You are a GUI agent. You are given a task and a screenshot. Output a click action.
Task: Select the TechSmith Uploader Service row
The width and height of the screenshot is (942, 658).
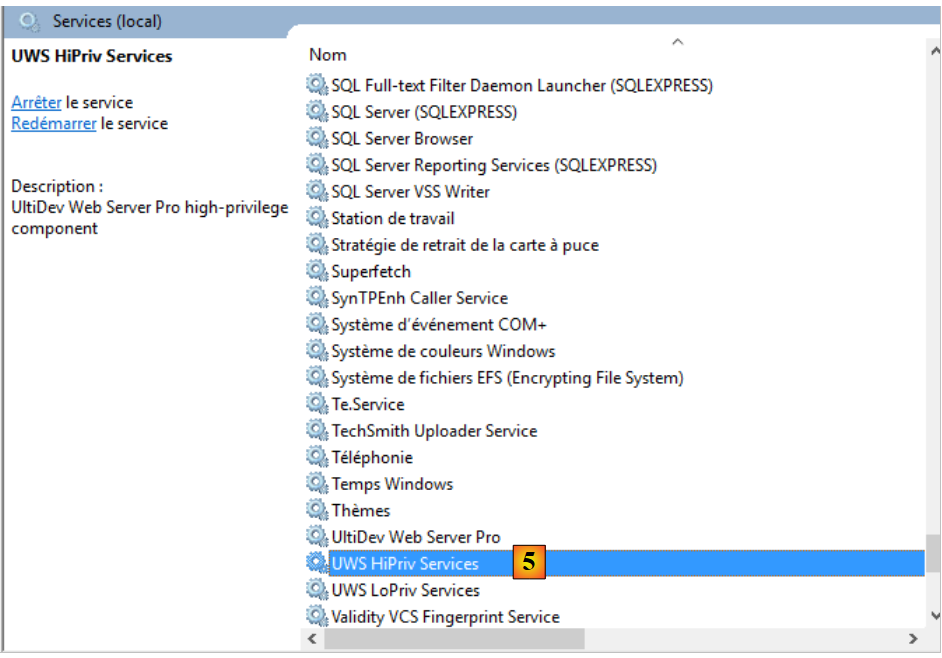(434, 431)
